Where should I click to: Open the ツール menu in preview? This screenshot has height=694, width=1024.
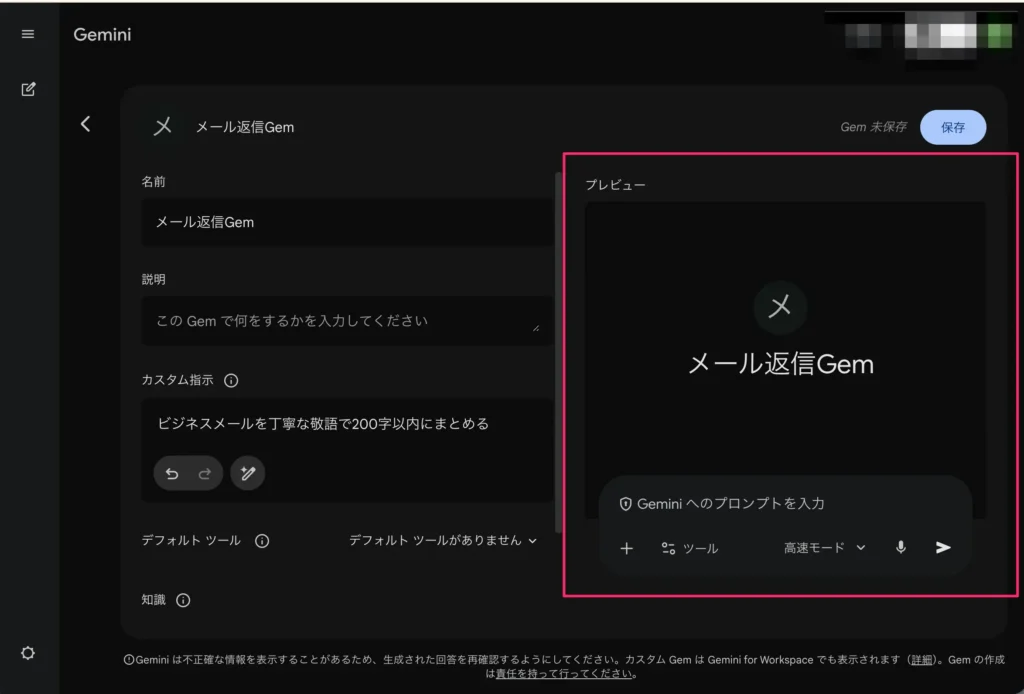point(690,548)
